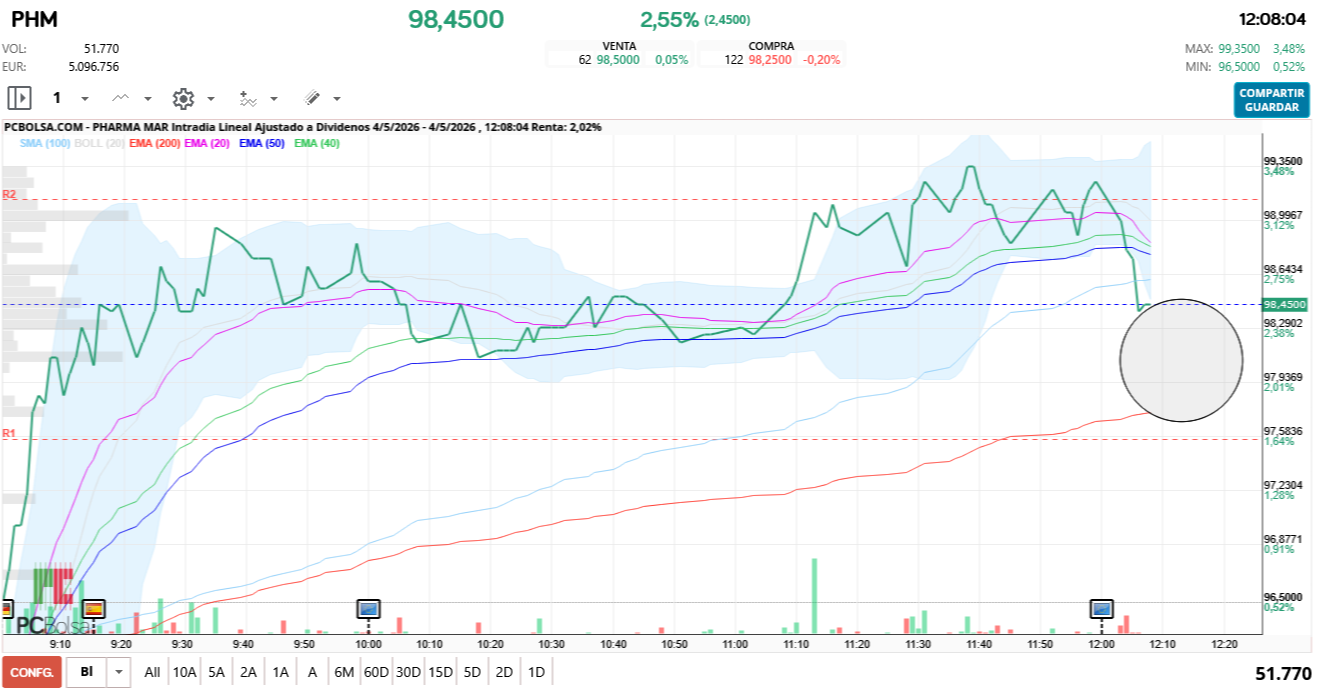Click the last price 98,4500 header

[456, 19]
